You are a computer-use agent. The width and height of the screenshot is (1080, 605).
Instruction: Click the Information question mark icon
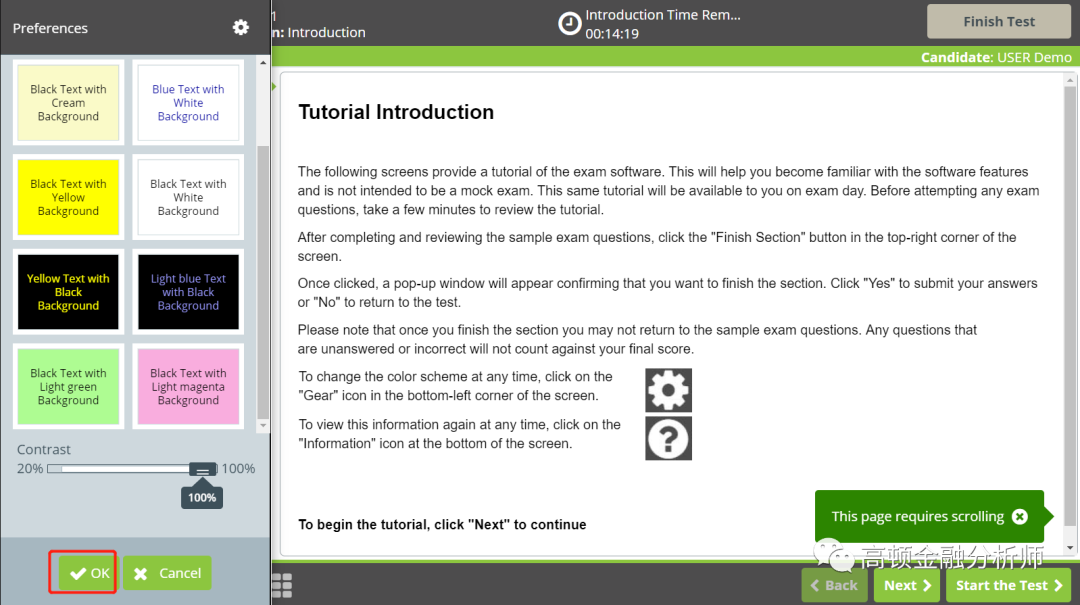[668, 438]
